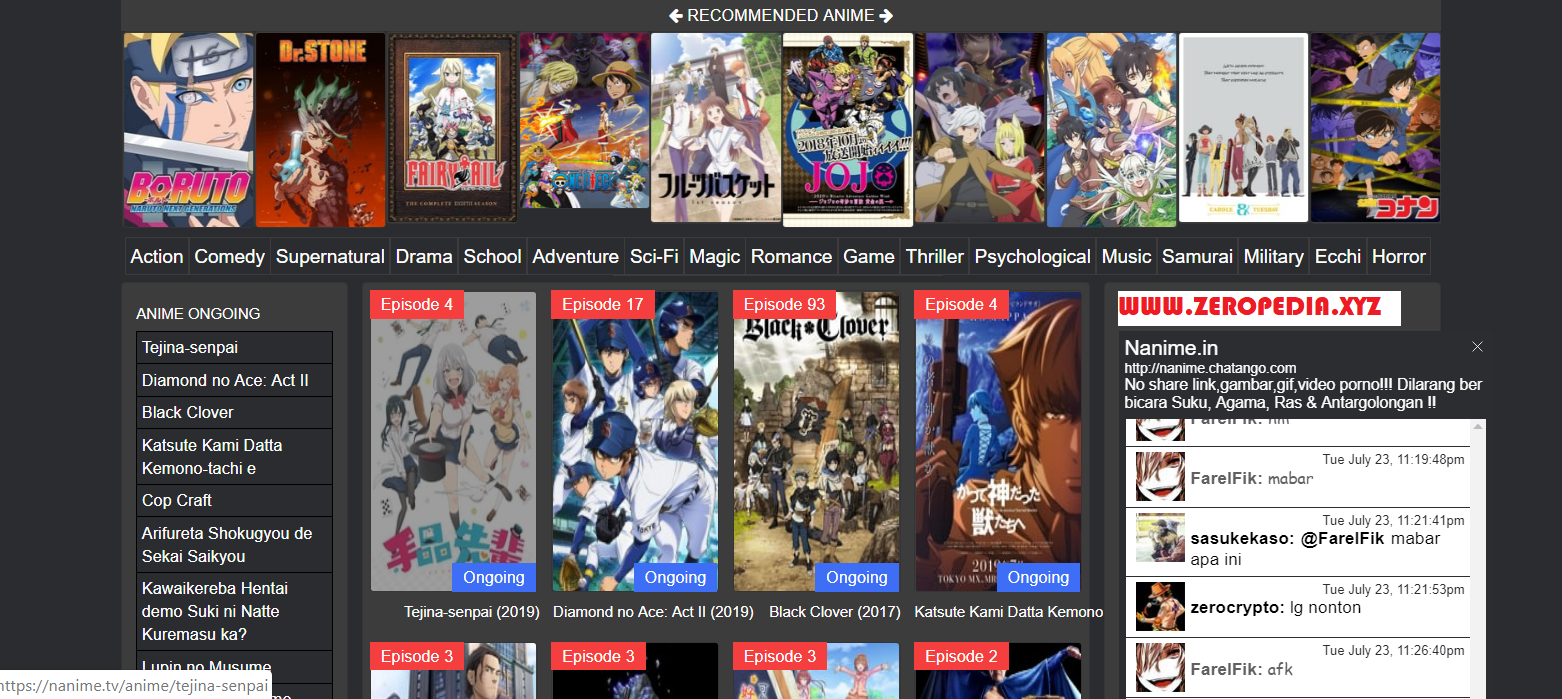This screenshot has width=1562, height=699.
Task: Open the Black Clover episode 93 thumbnail
Action: 816,440
